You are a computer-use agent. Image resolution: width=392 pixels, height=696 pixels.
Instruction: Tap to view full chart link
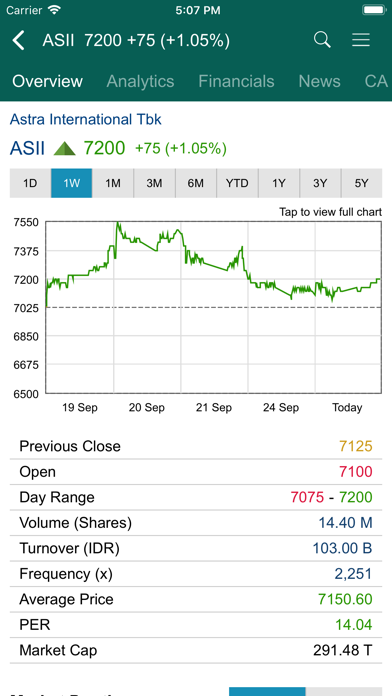coord(330,212)
